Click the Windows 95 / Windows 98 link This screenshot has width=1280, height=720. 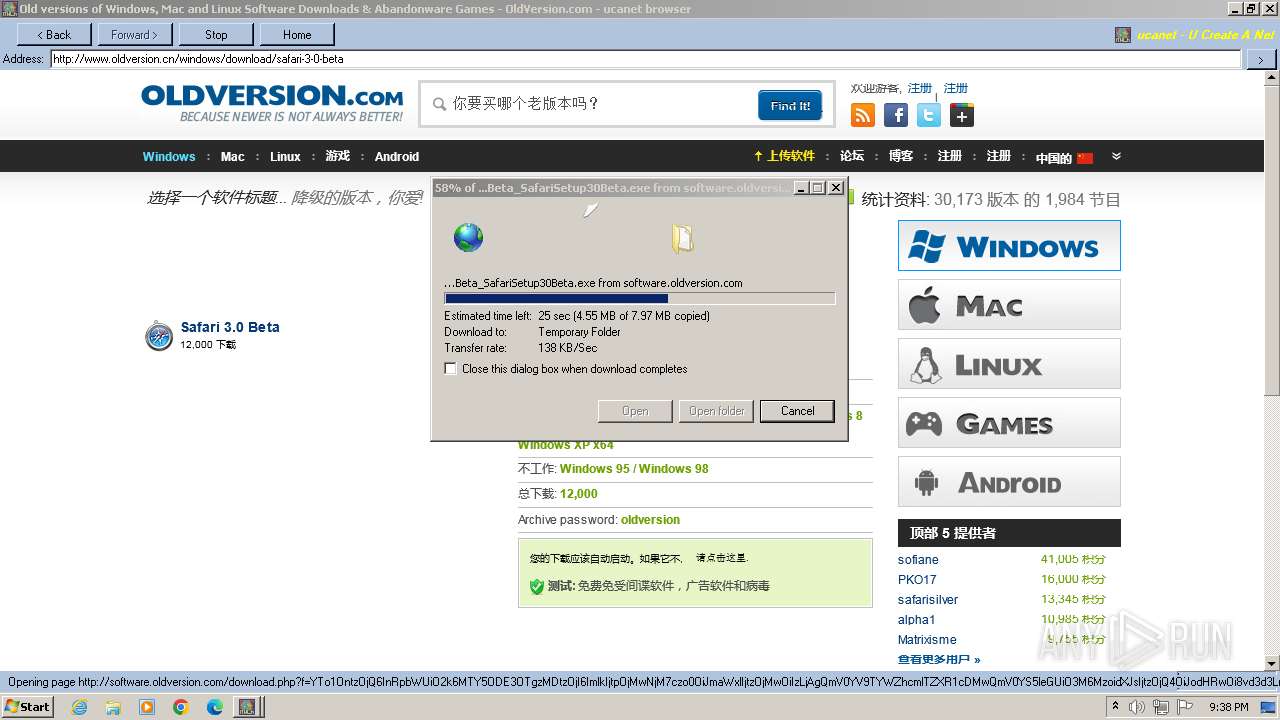click(x=634, y=469)
